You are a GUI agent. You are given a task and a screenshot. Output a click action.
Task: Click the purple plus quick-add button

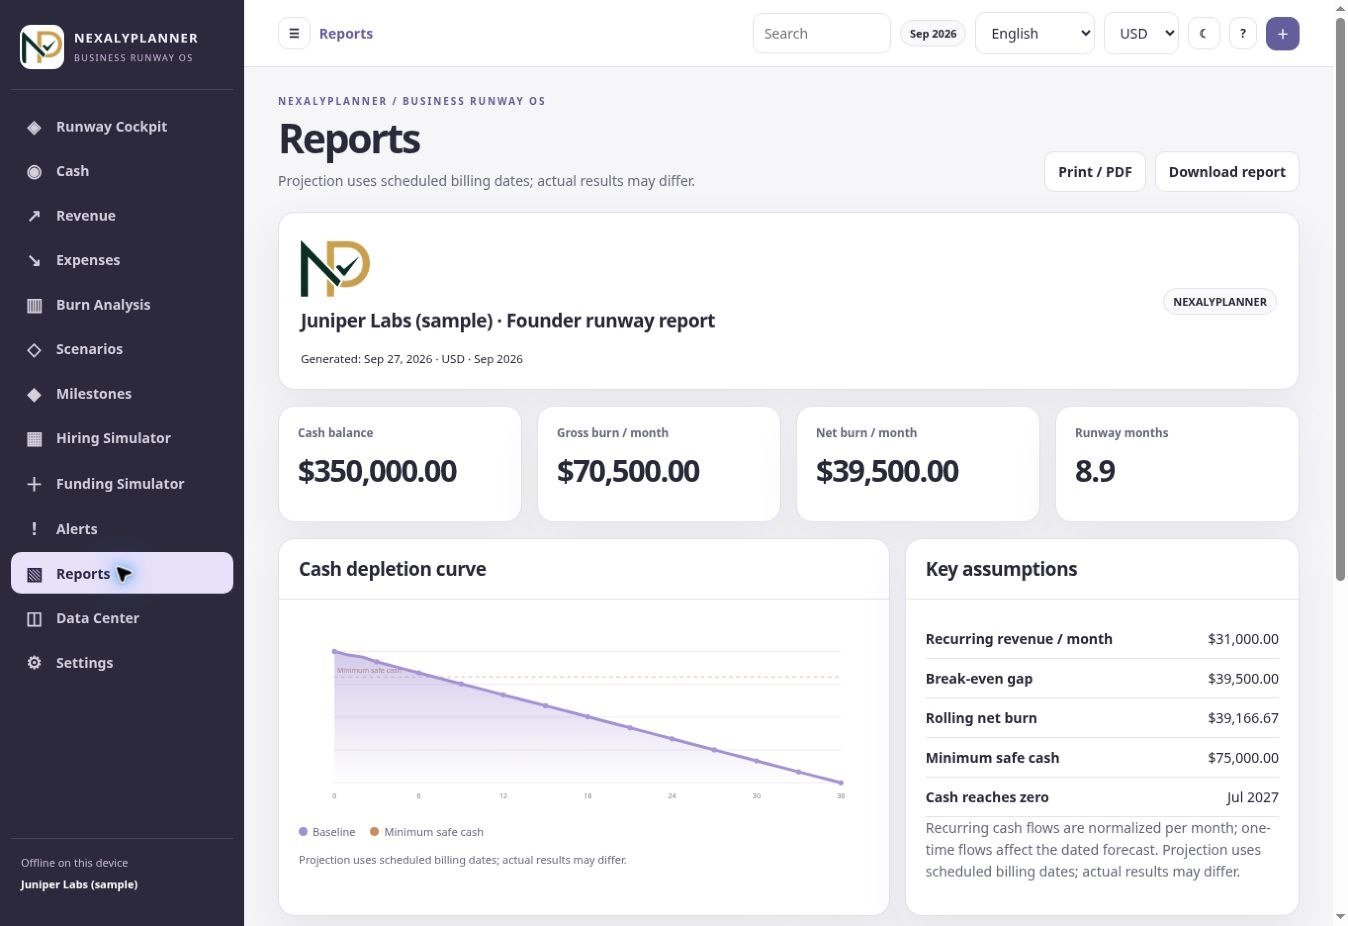pyautogui.click(x=1283, y=33)
